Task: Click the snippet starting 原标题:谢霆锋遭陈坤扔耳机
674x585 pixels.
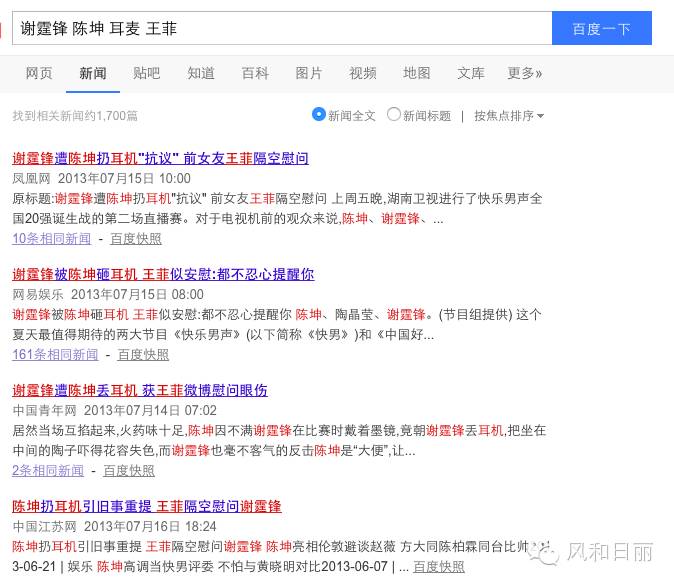Action: [277, 208]
